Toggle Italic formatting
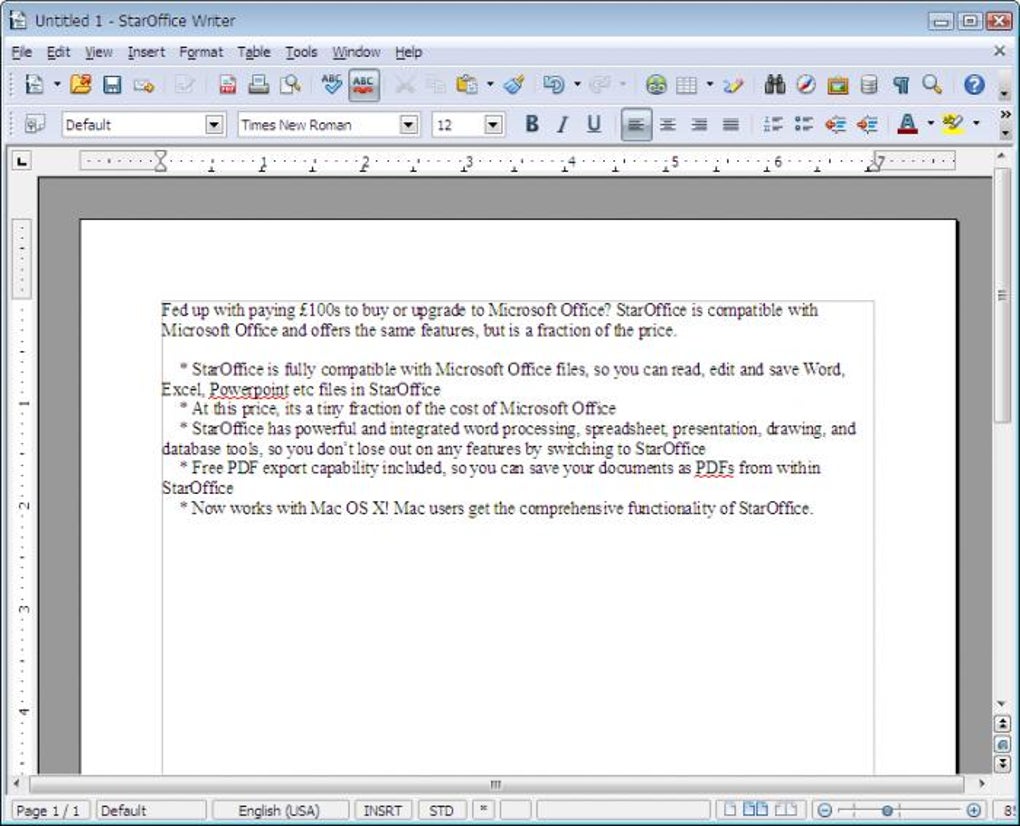 pyautogui.click(x=563, y=124)
